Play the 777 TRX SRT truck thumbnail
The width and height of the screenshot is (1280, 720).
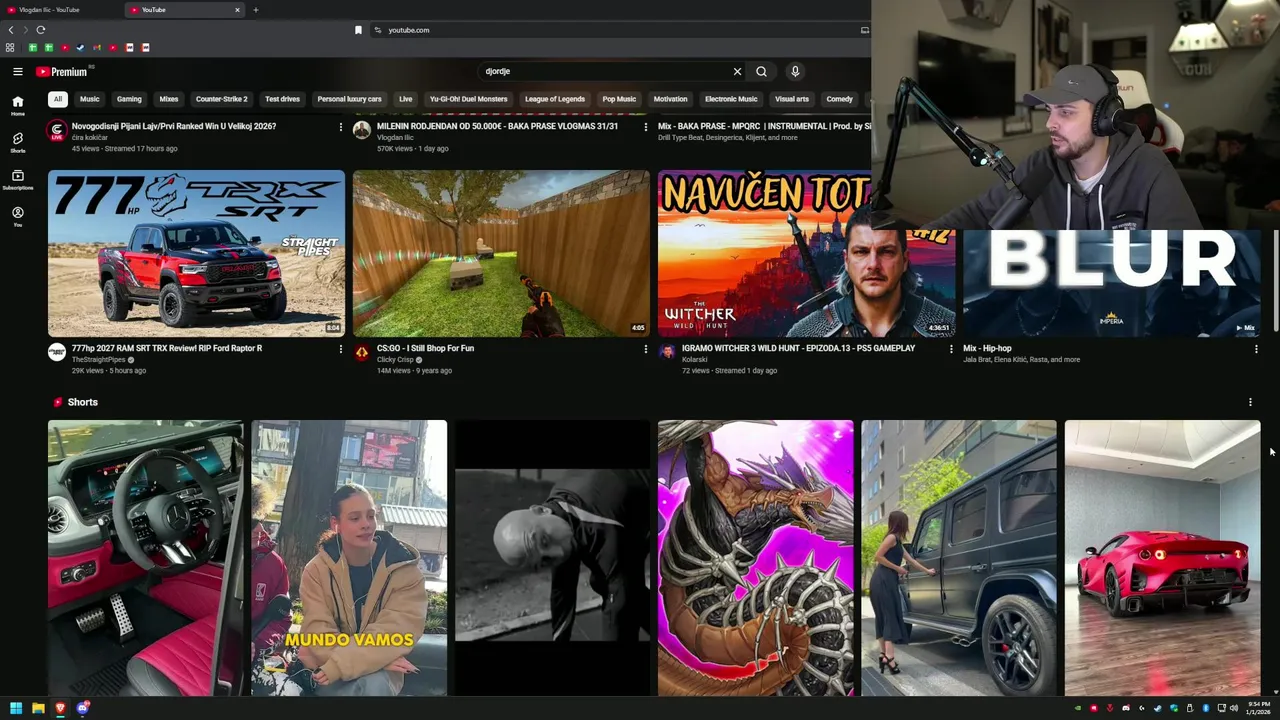pyautogui.click(x=196, y=253)
